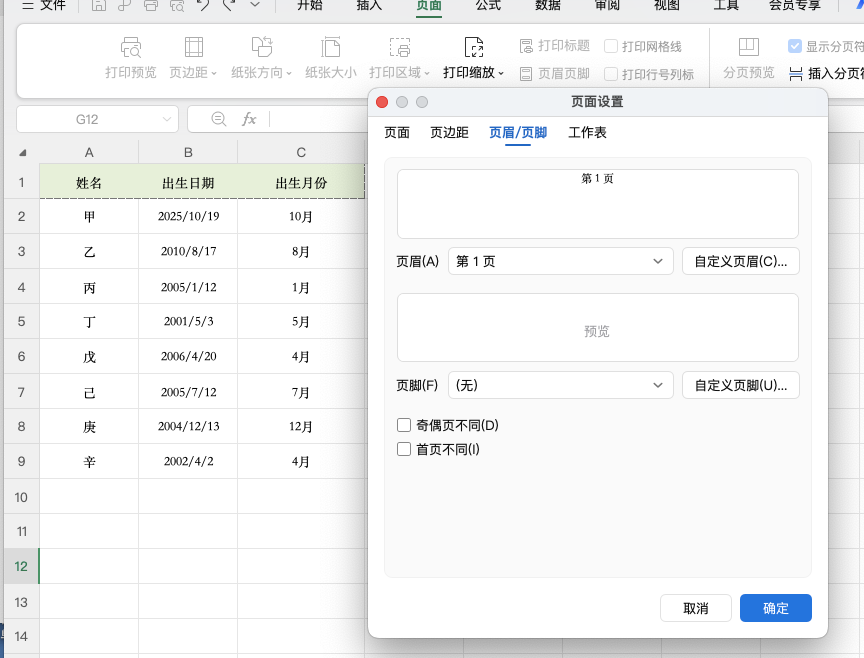Click the redo arrow icon
Screen dimensions: 864x658
[x=230, y=6]
